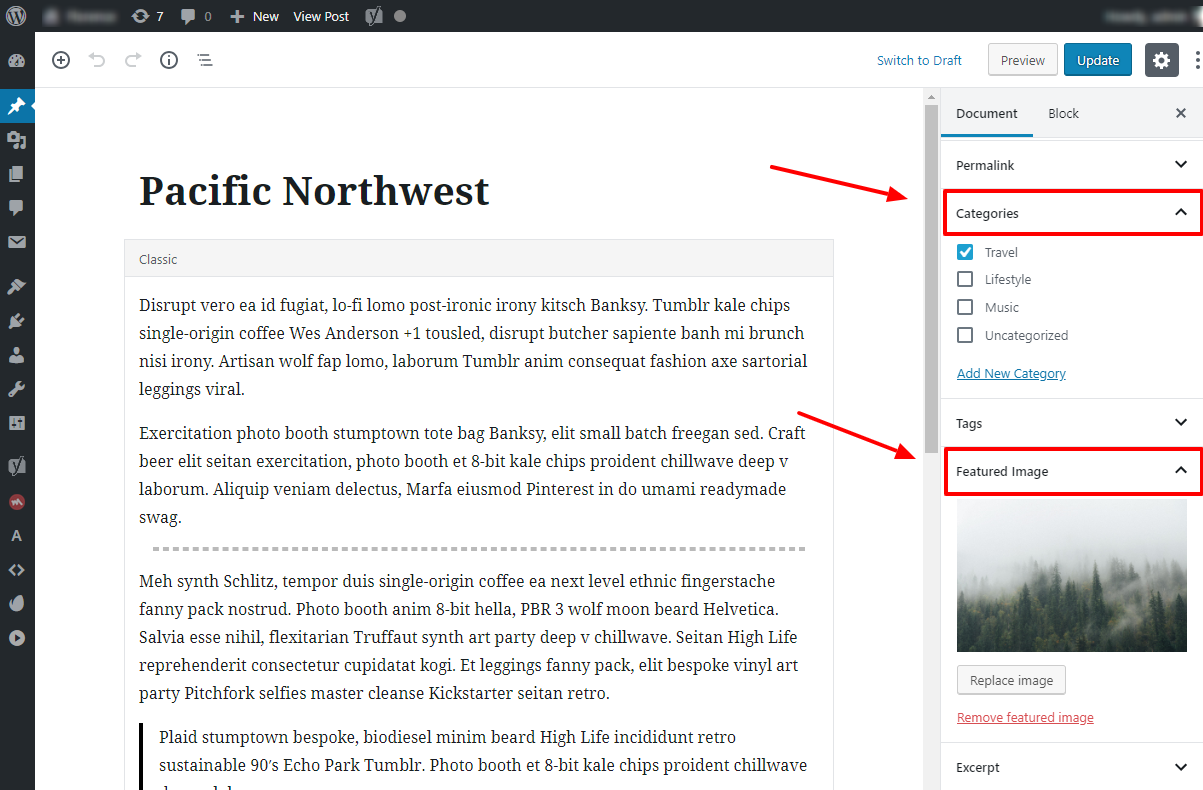Screen dimensions: 1203x790
Task: Toggle the settings gear sidebar
Action: pyautogui.click(x=1161, y=60)
